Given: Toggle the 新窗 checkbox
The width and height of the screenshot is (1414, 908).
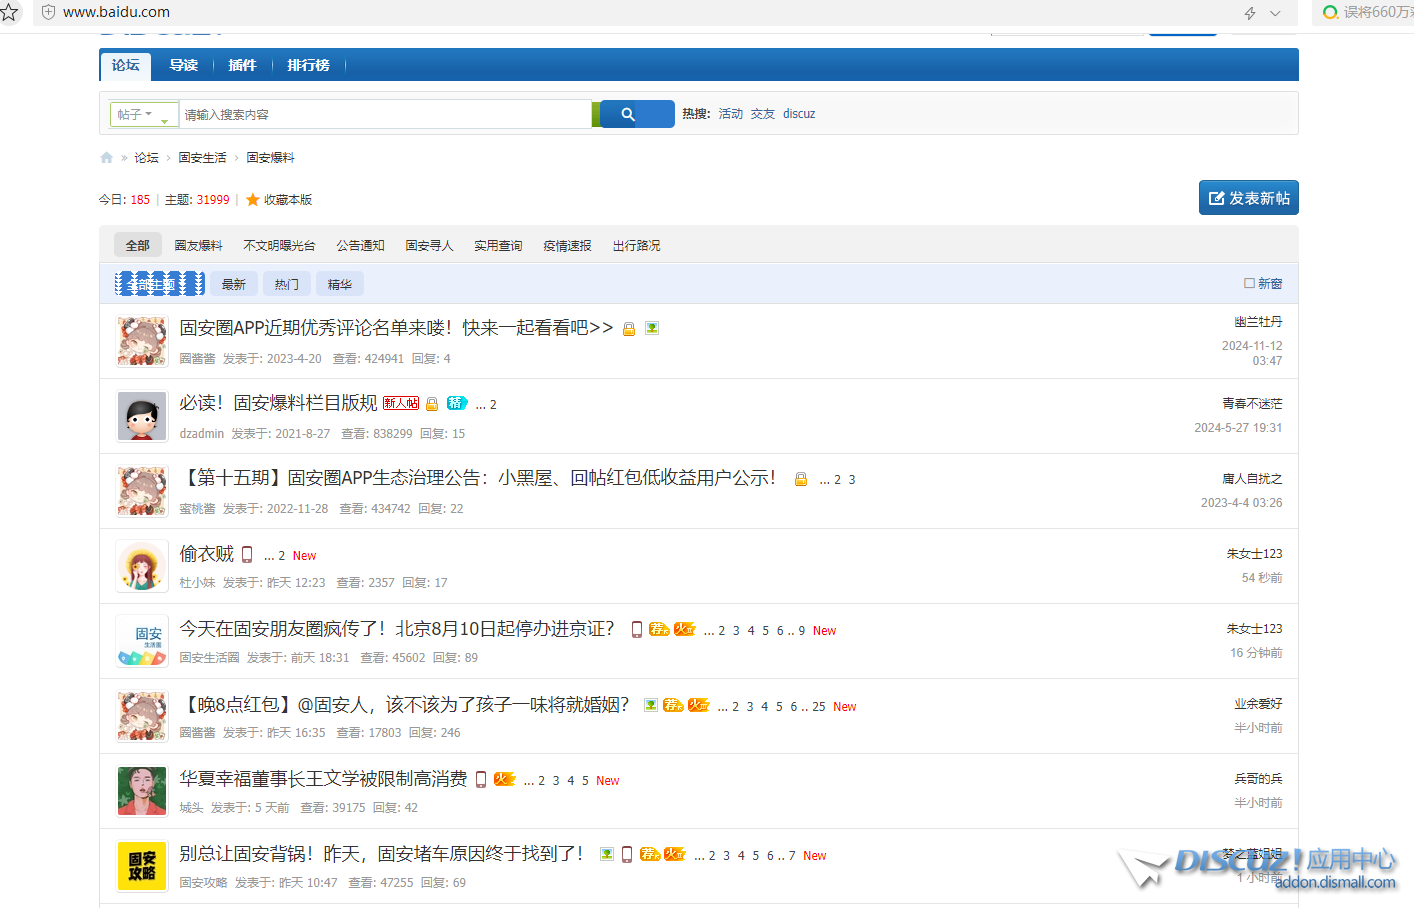Looking at the screenshot, I should (x=1249, y=284).
